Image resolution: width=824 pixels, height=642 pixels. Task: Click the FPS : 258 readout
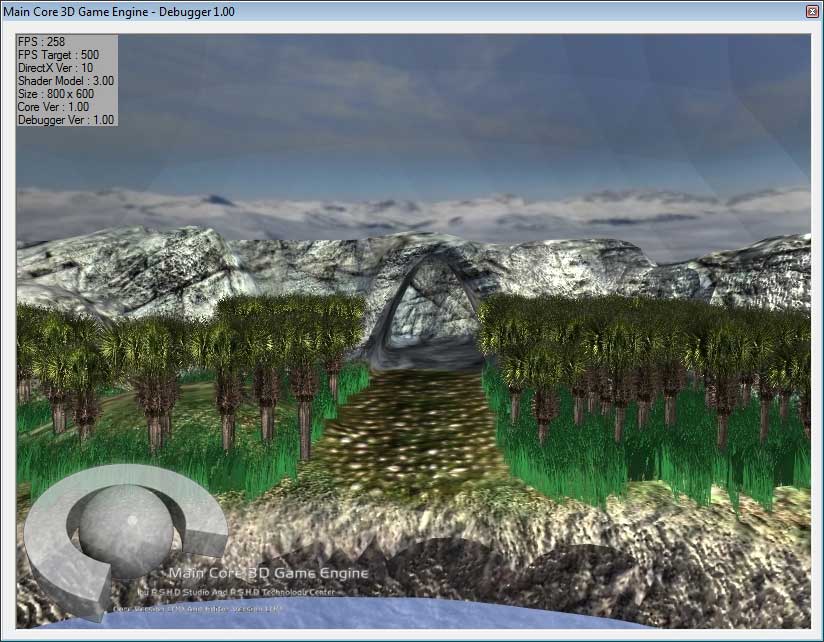point(41,42)
